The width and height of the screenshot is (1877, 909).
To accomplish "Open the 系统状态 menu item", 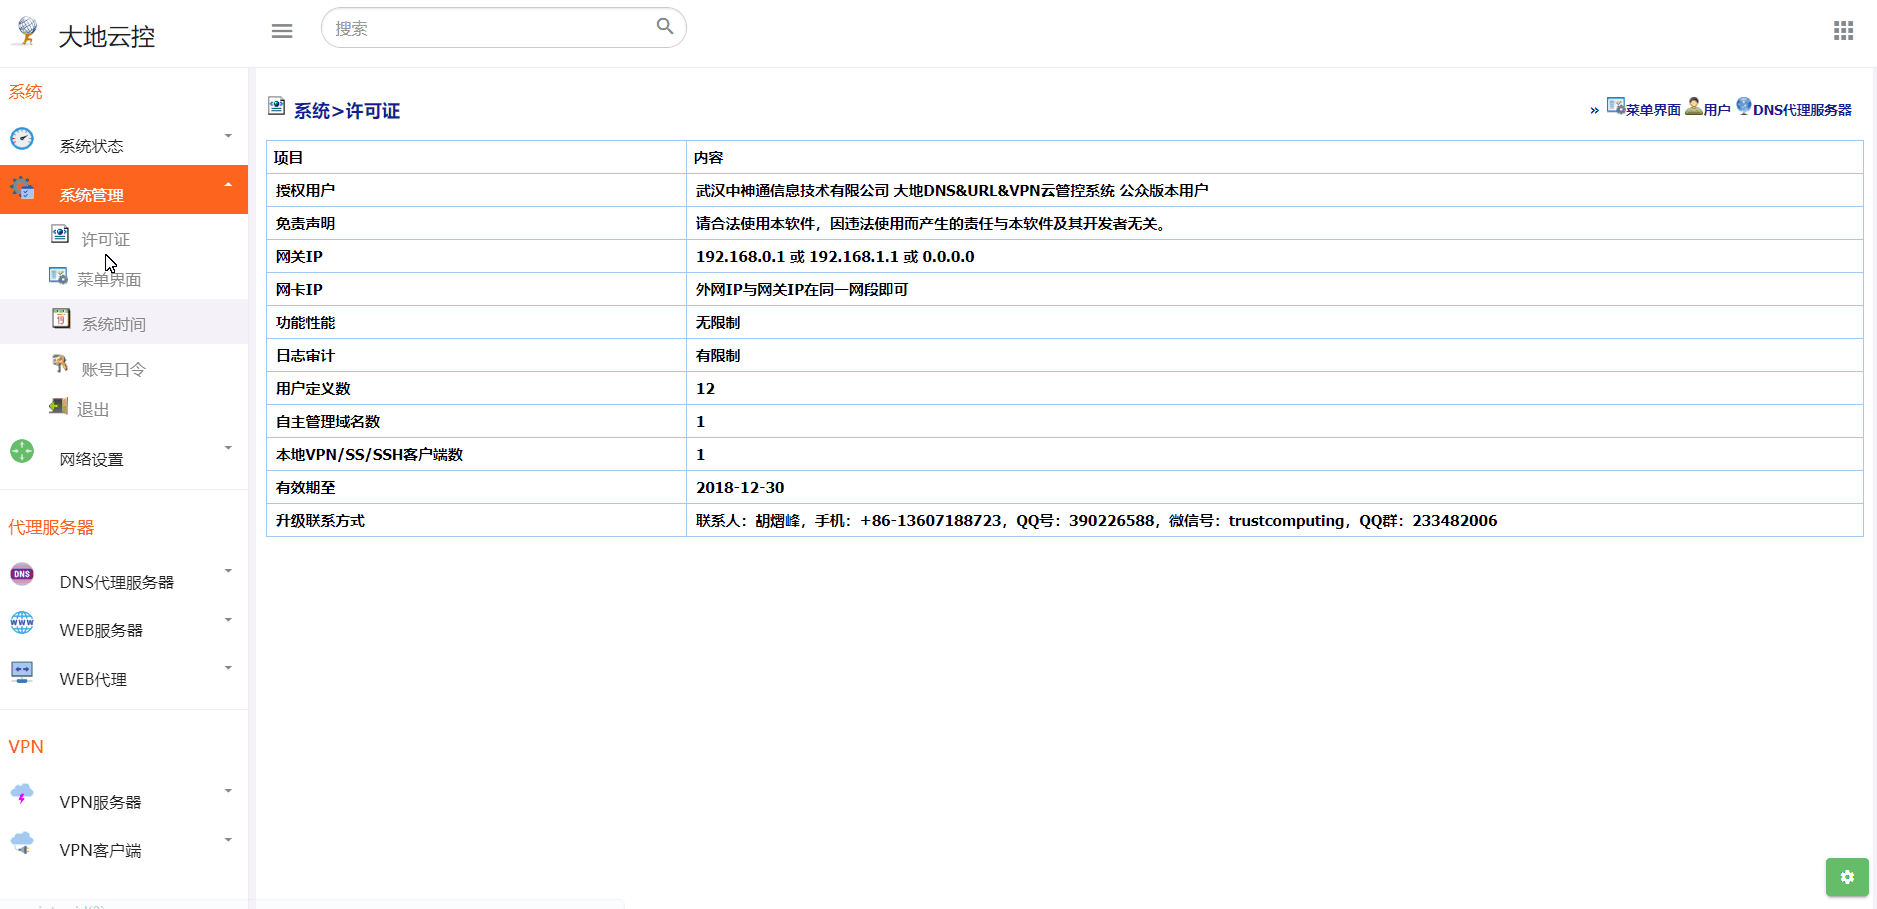I will pos(124,141).
